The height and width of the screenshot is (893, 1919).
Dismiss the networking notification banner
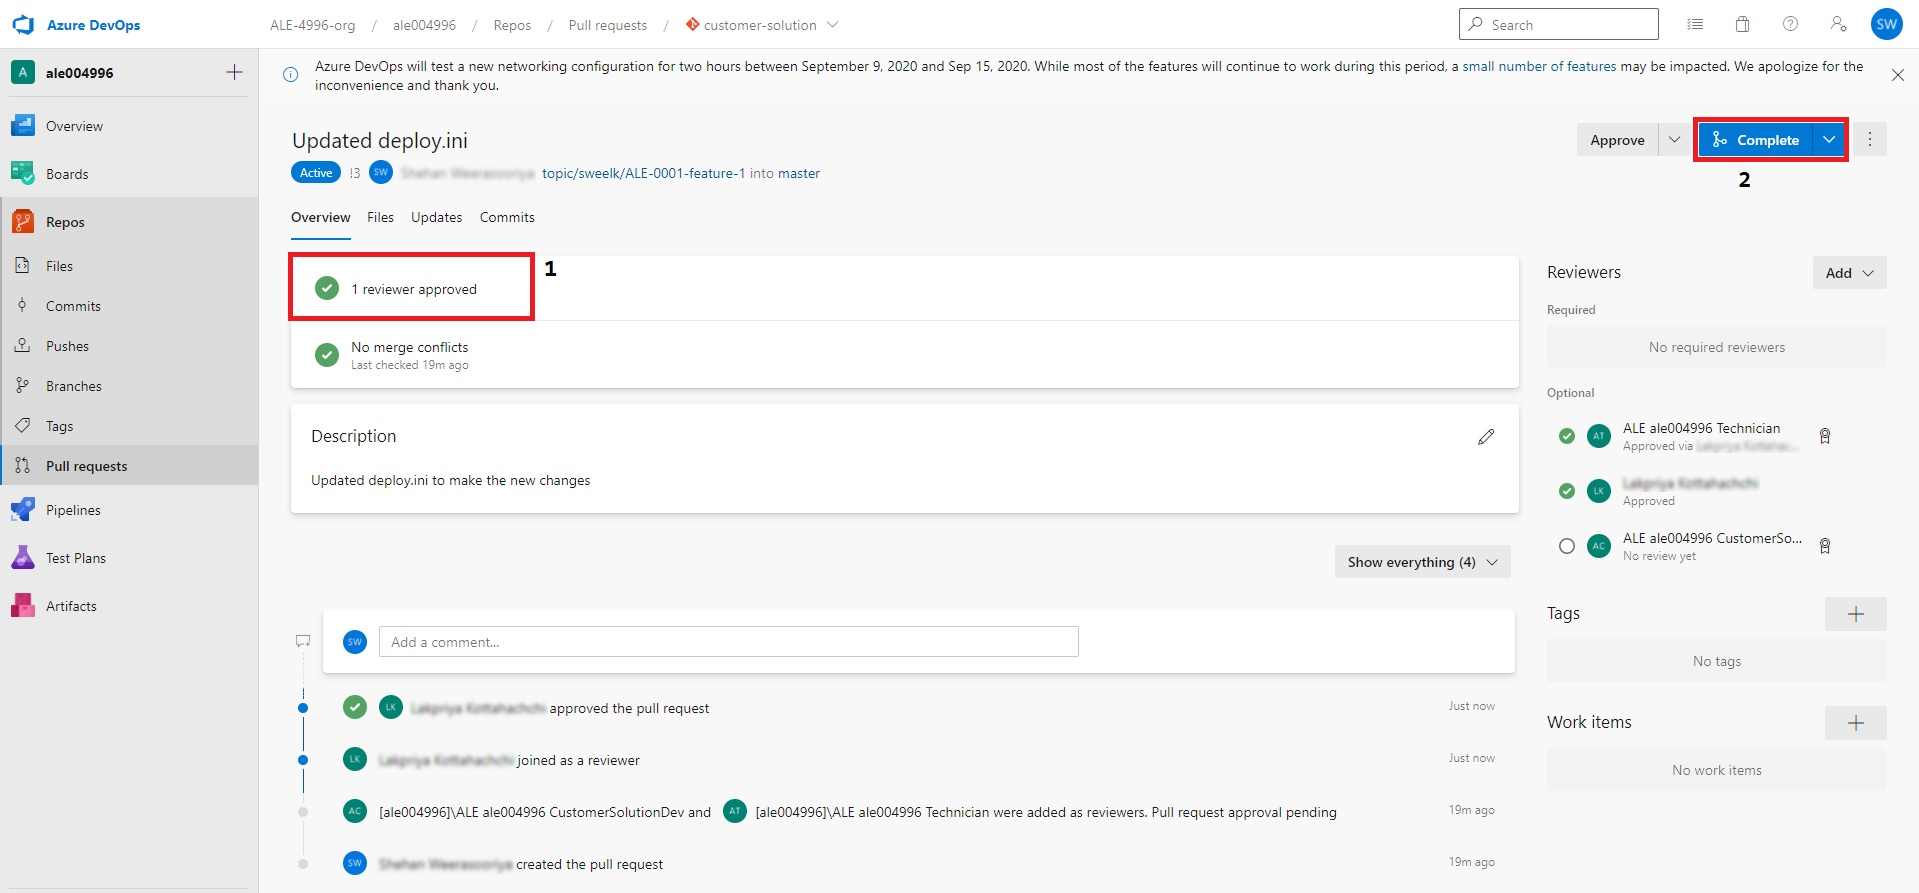(x=1897, y=75)
